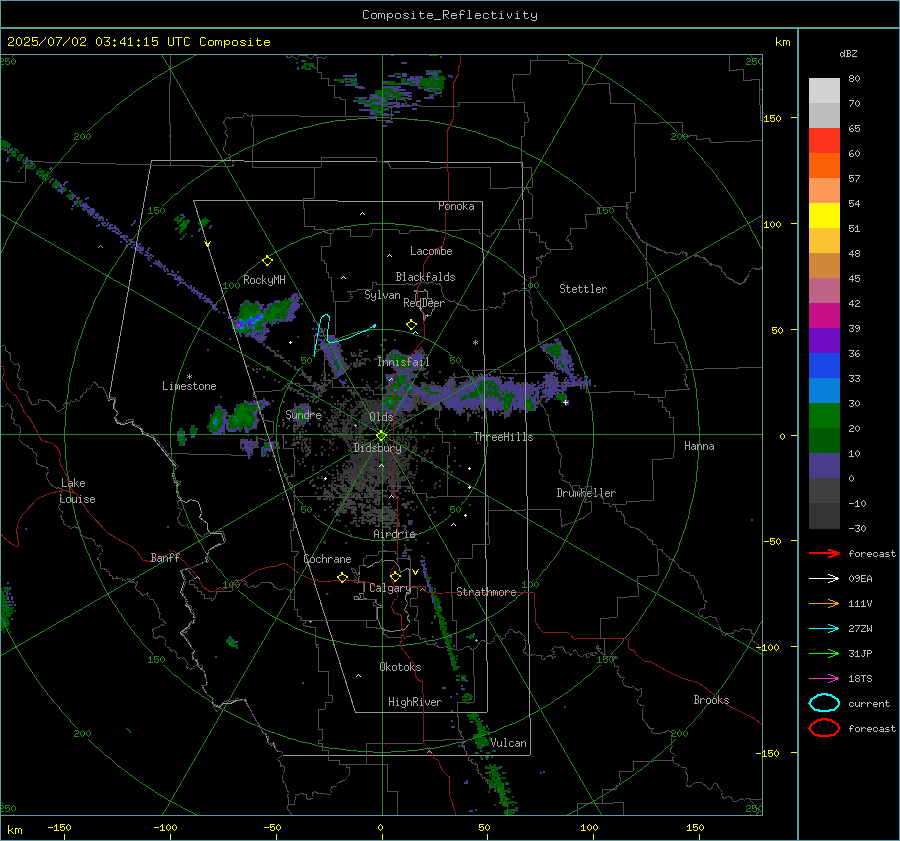Click the Blackfalds label
The width and height of the screenshot is (900, 841).
click(x=425, y=277)
